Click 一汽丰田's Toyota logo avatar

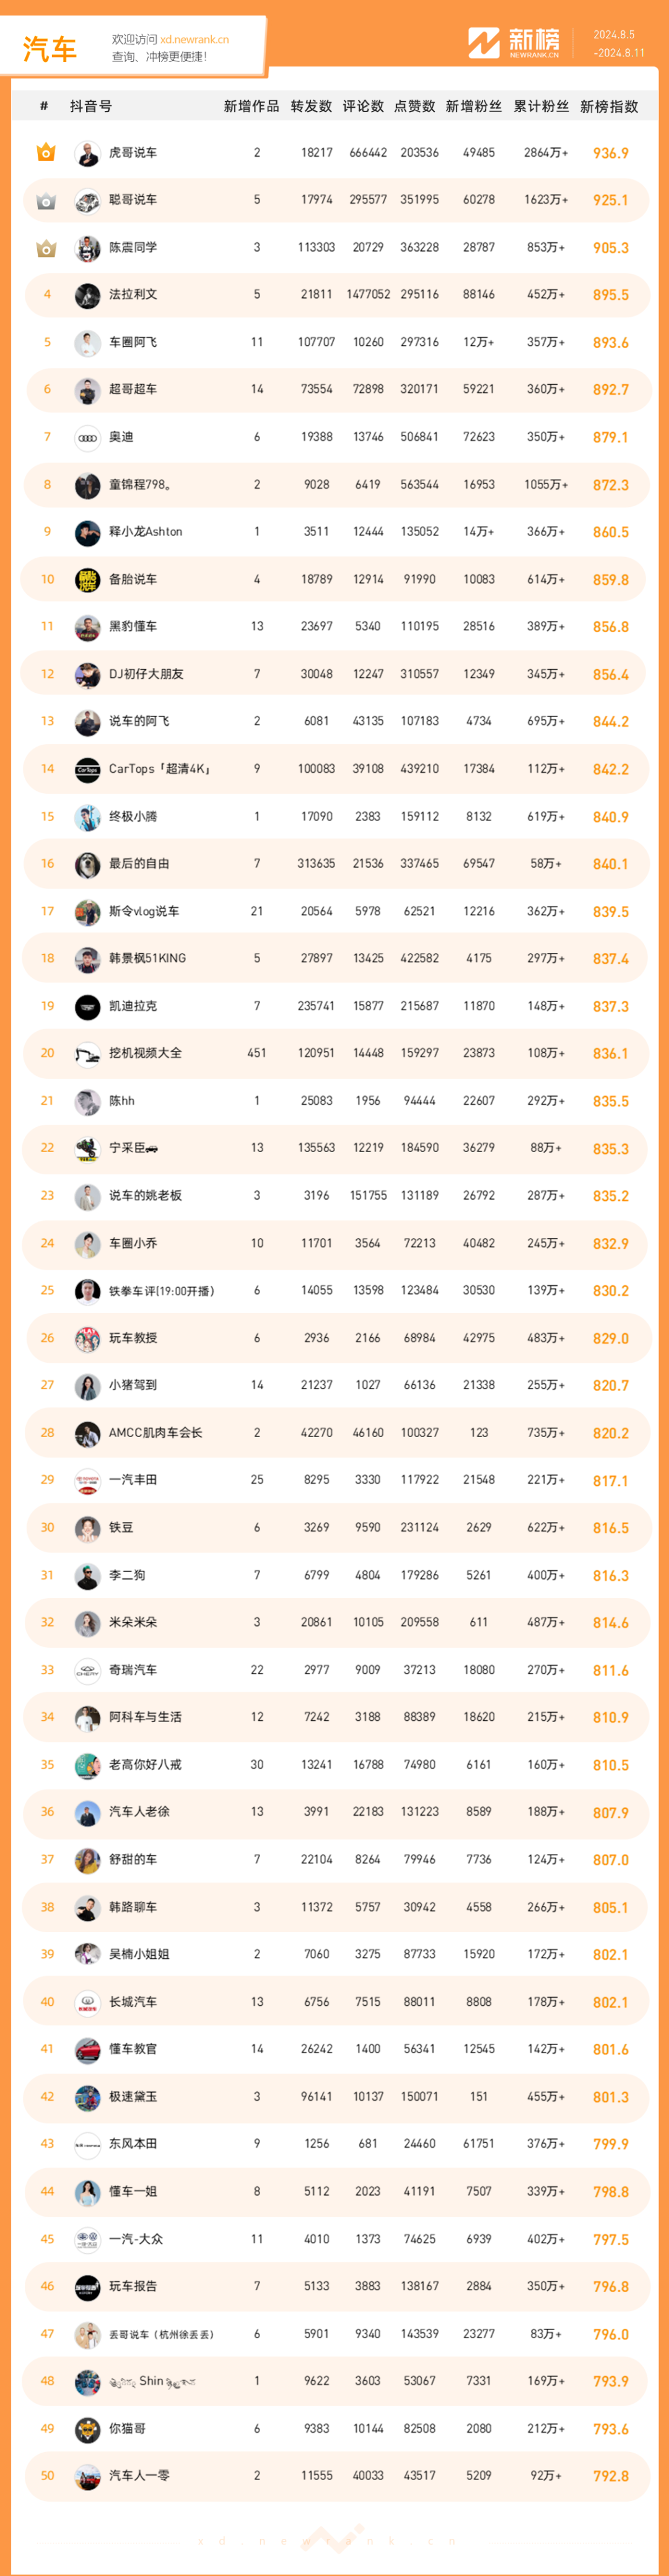click(x=88, y=1481)
